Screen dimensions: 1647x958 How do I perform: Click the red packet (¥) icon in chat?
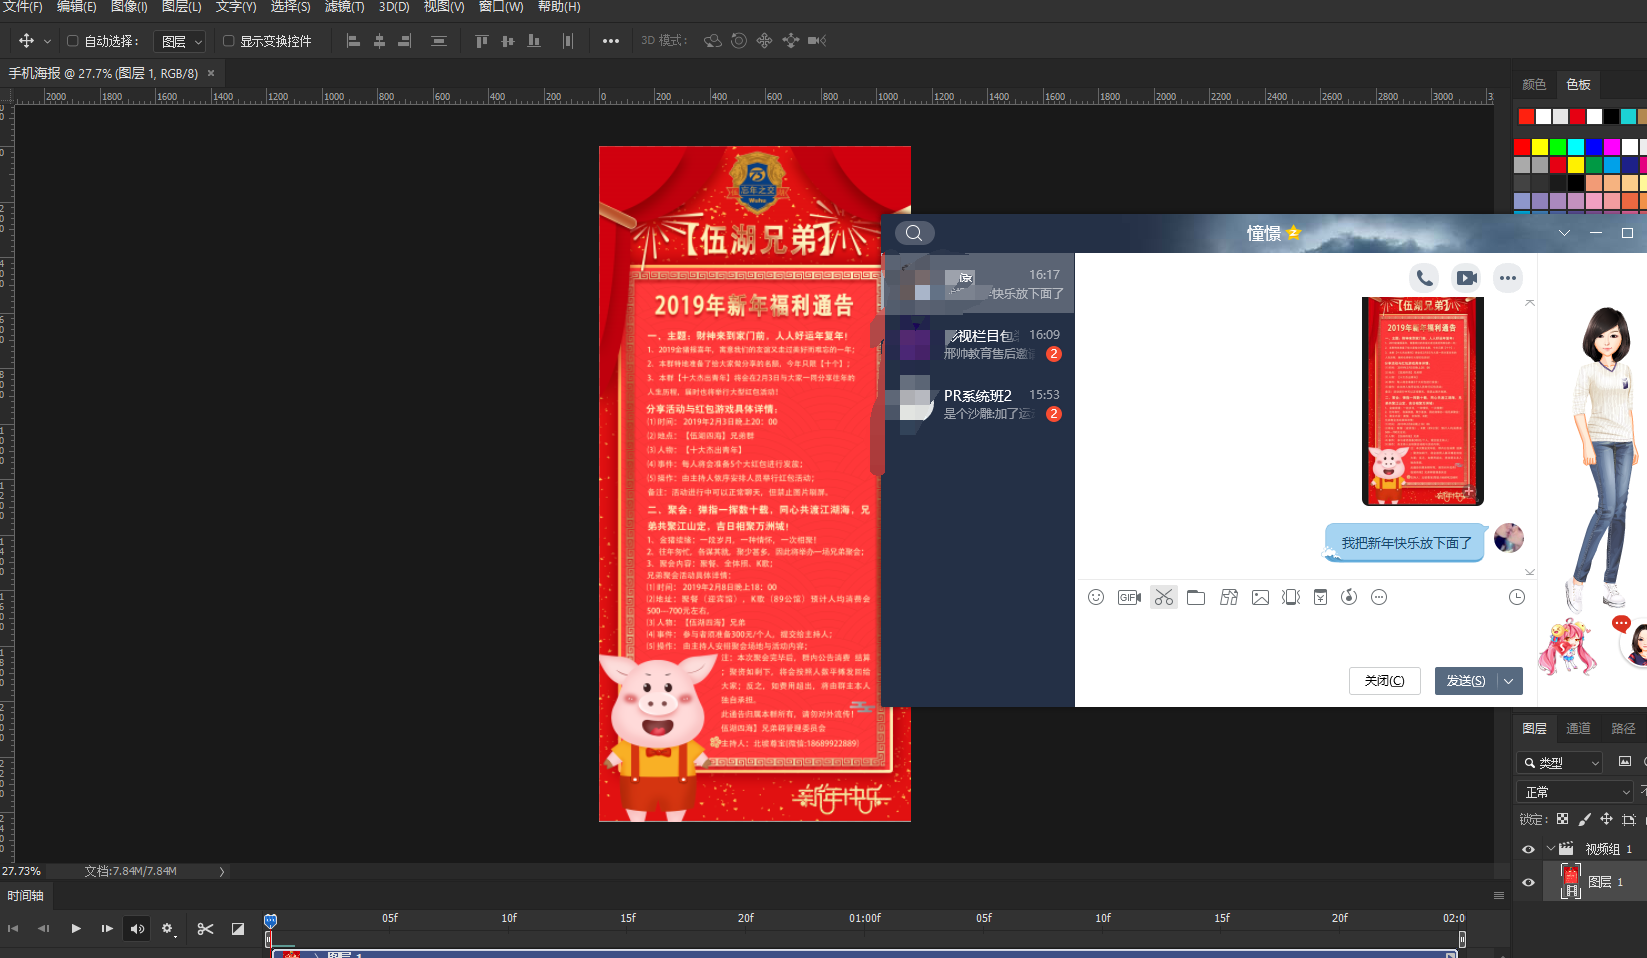[x=1320, y=597]
